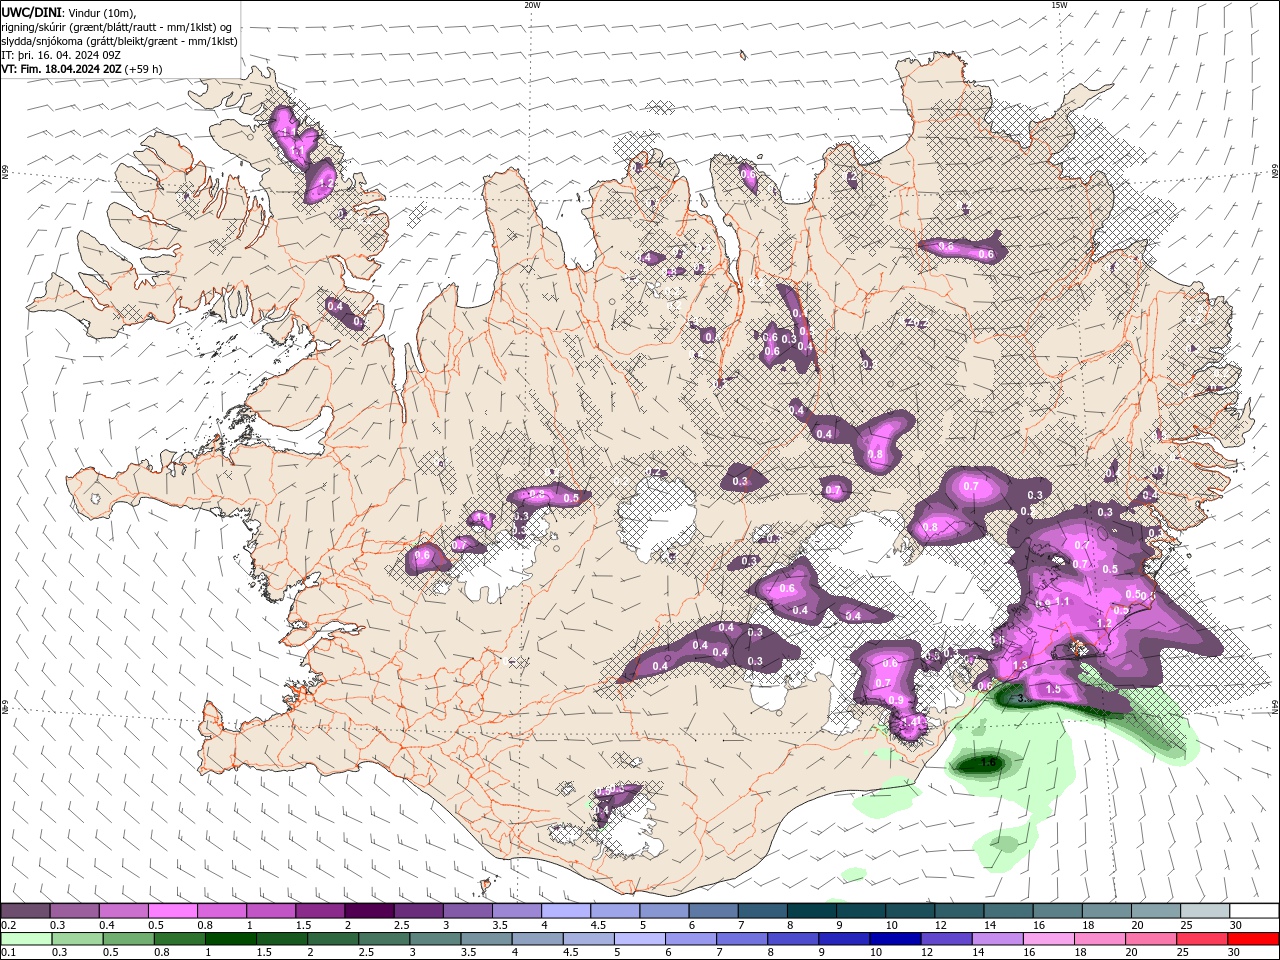Click lower legend swatch between 25 and 30

[x=1200, y=939]
